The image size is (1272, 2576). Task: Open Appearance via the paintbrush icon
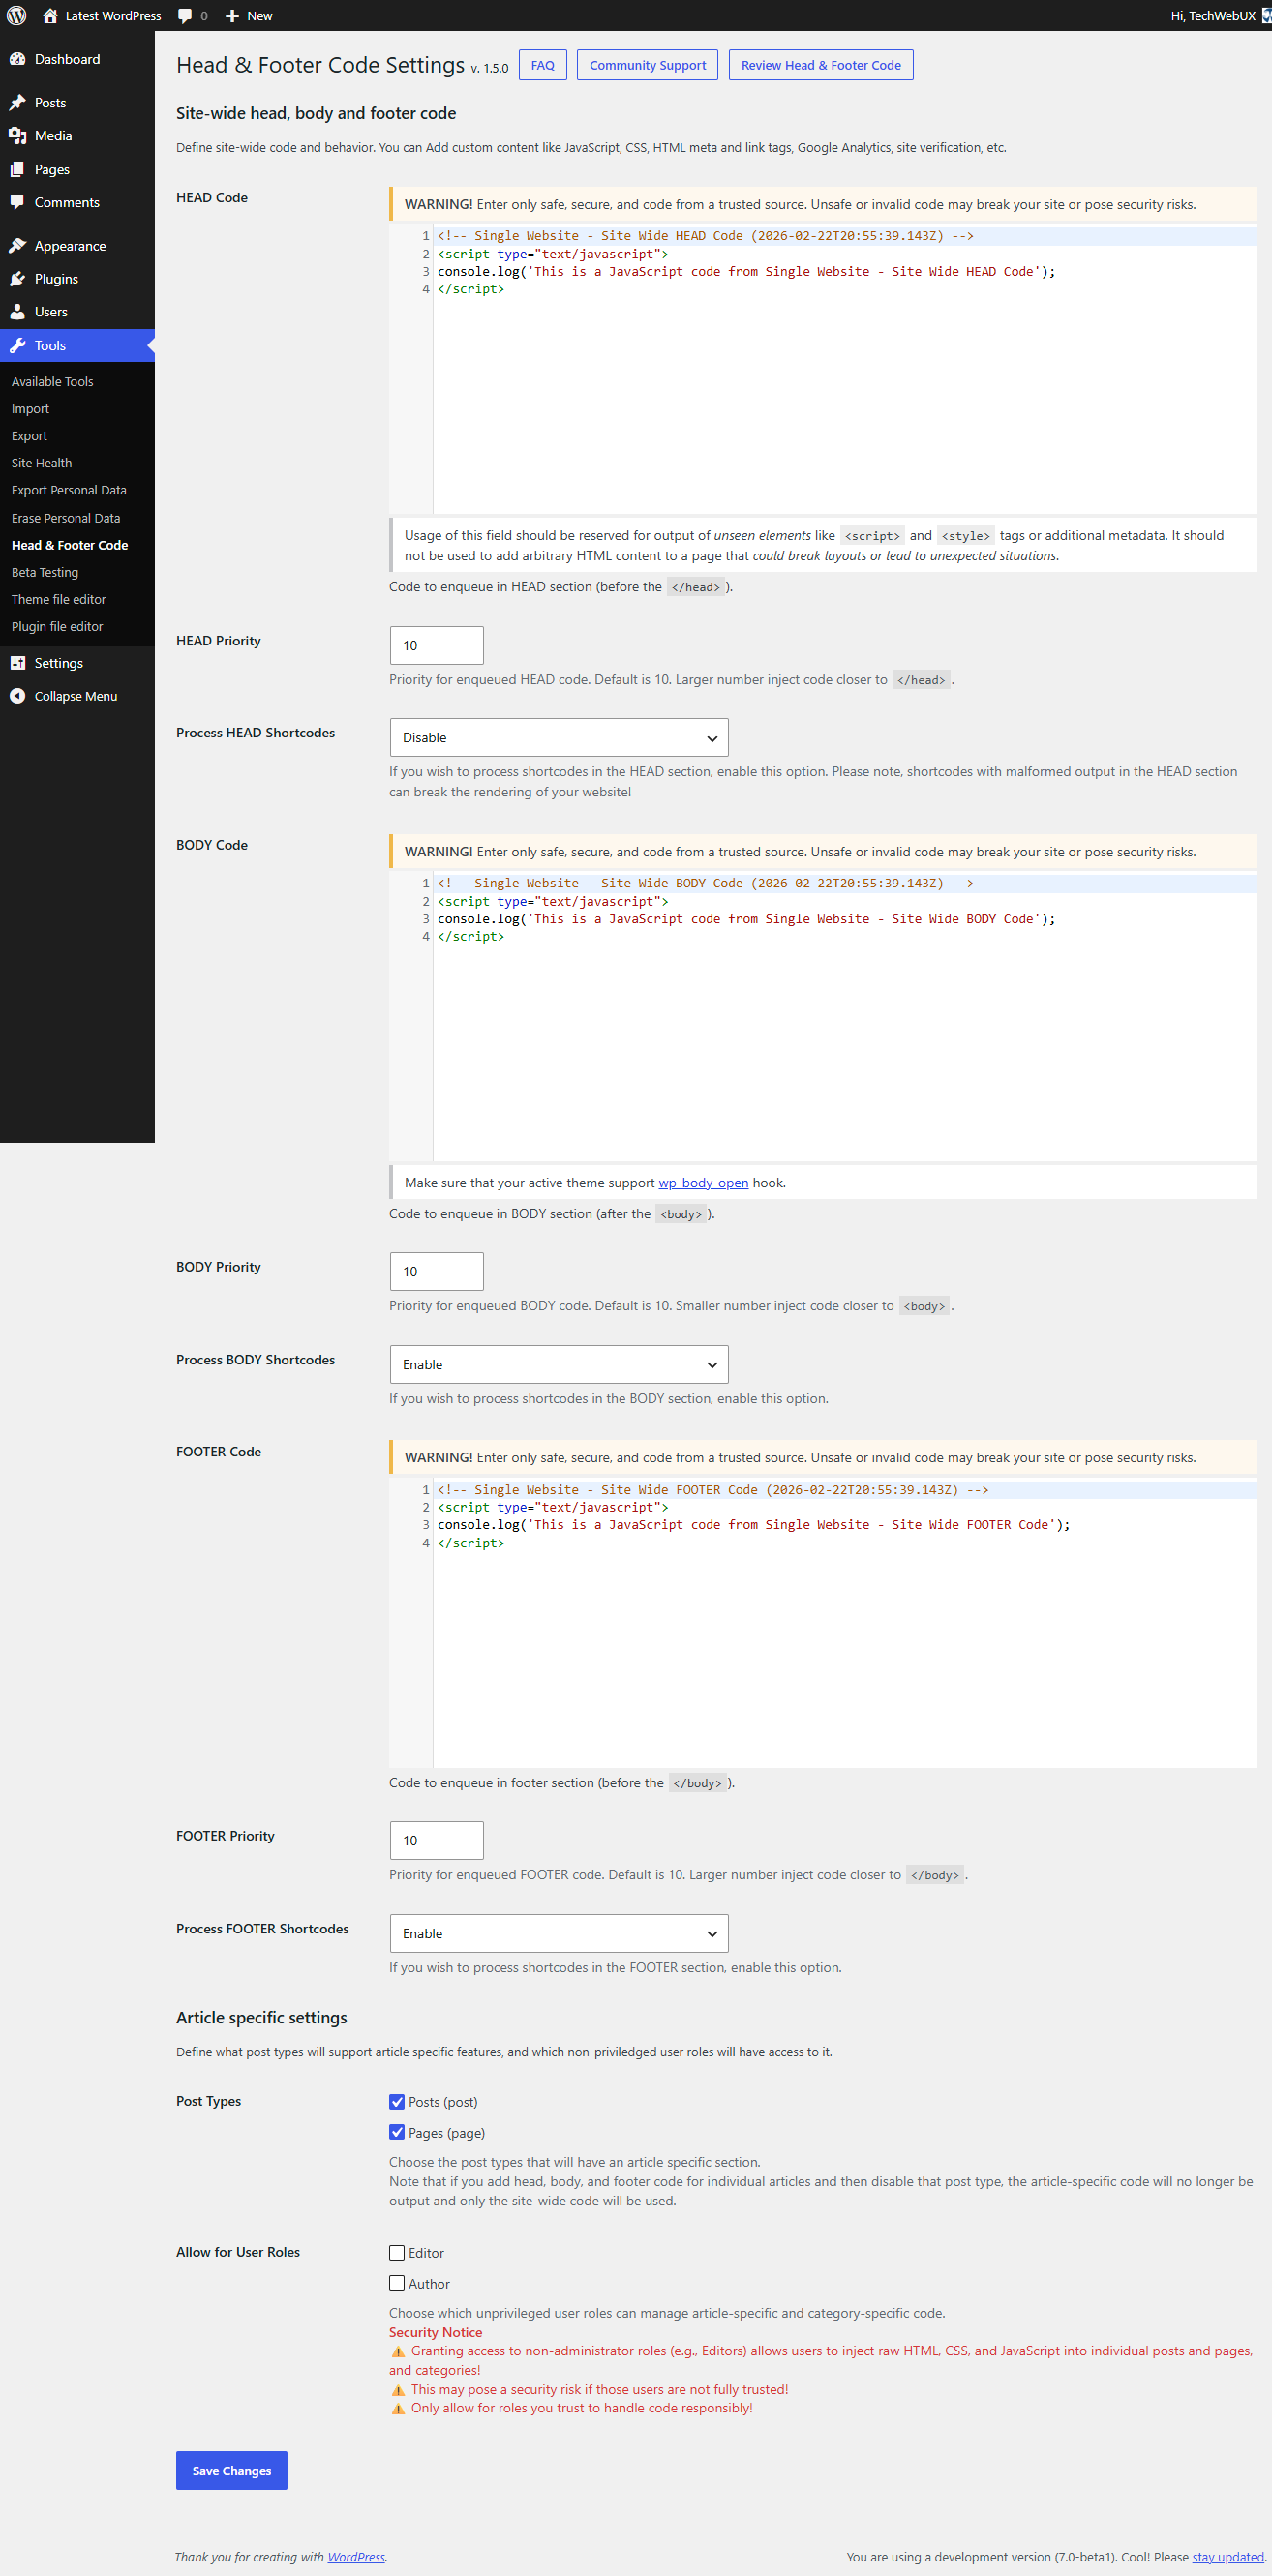(x=17, y=245)
